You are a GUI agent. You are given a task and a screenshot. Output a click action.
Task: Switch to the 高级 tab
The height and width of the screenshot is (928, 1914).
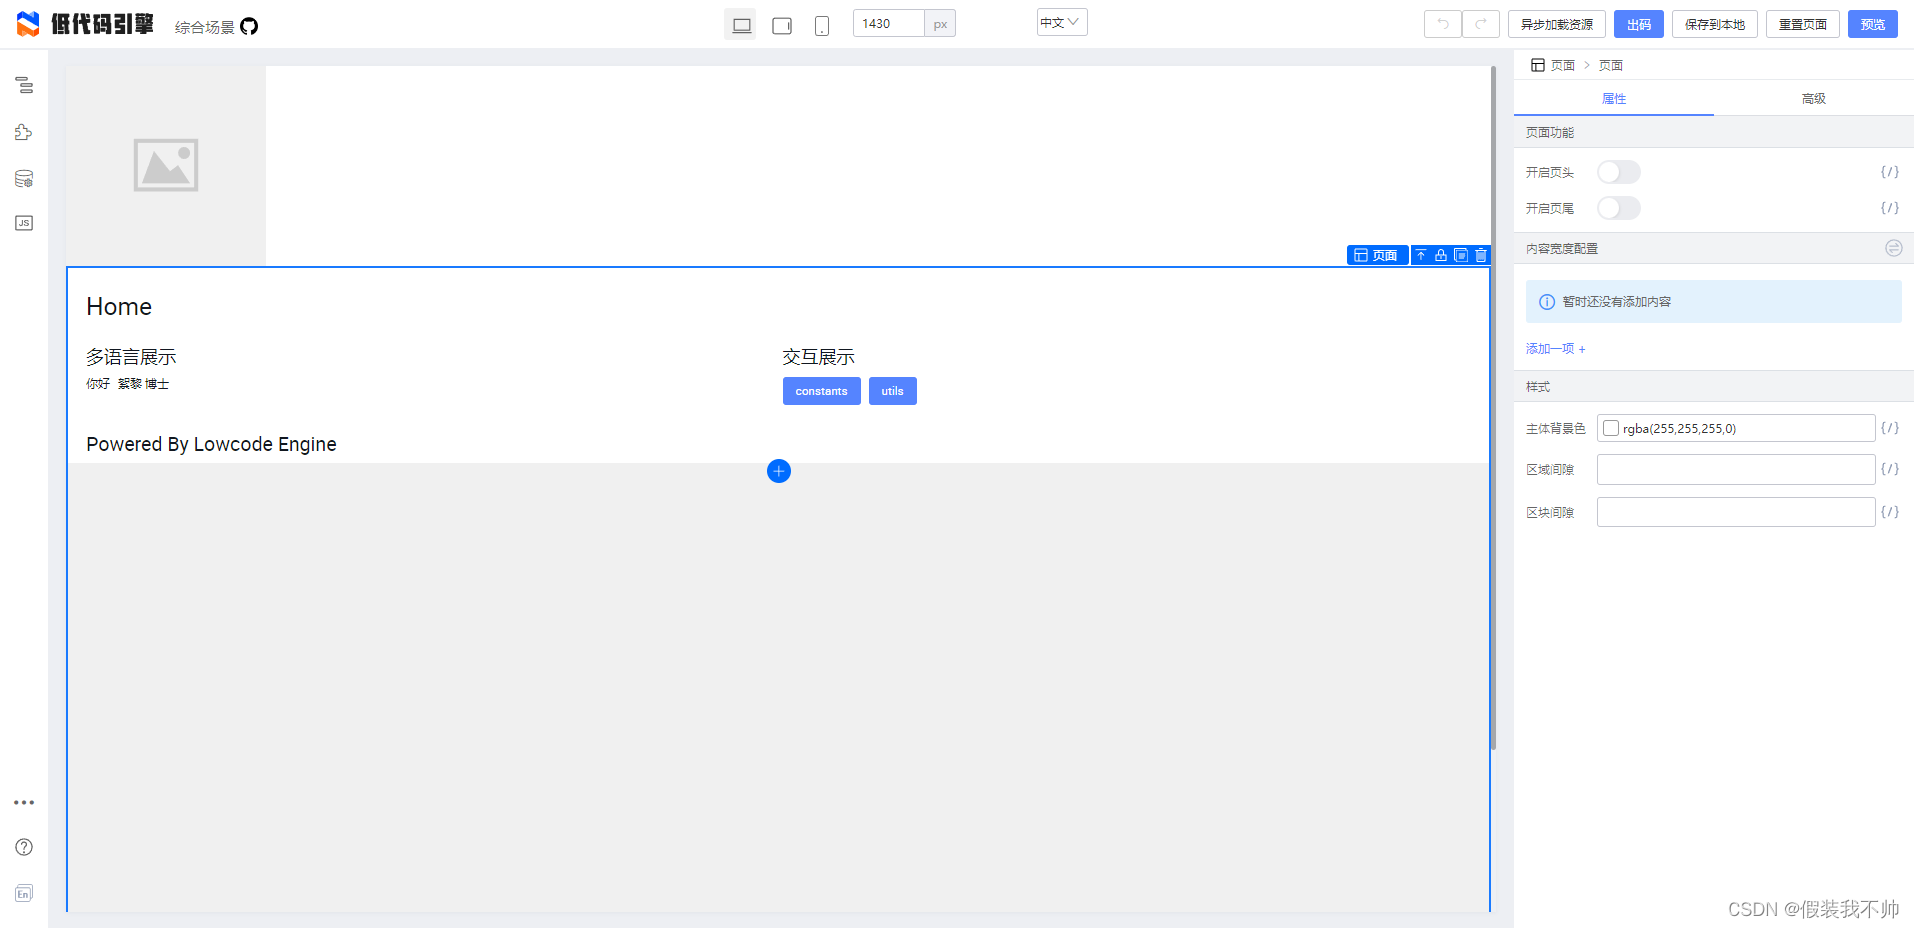click(x=1813, y=98)
